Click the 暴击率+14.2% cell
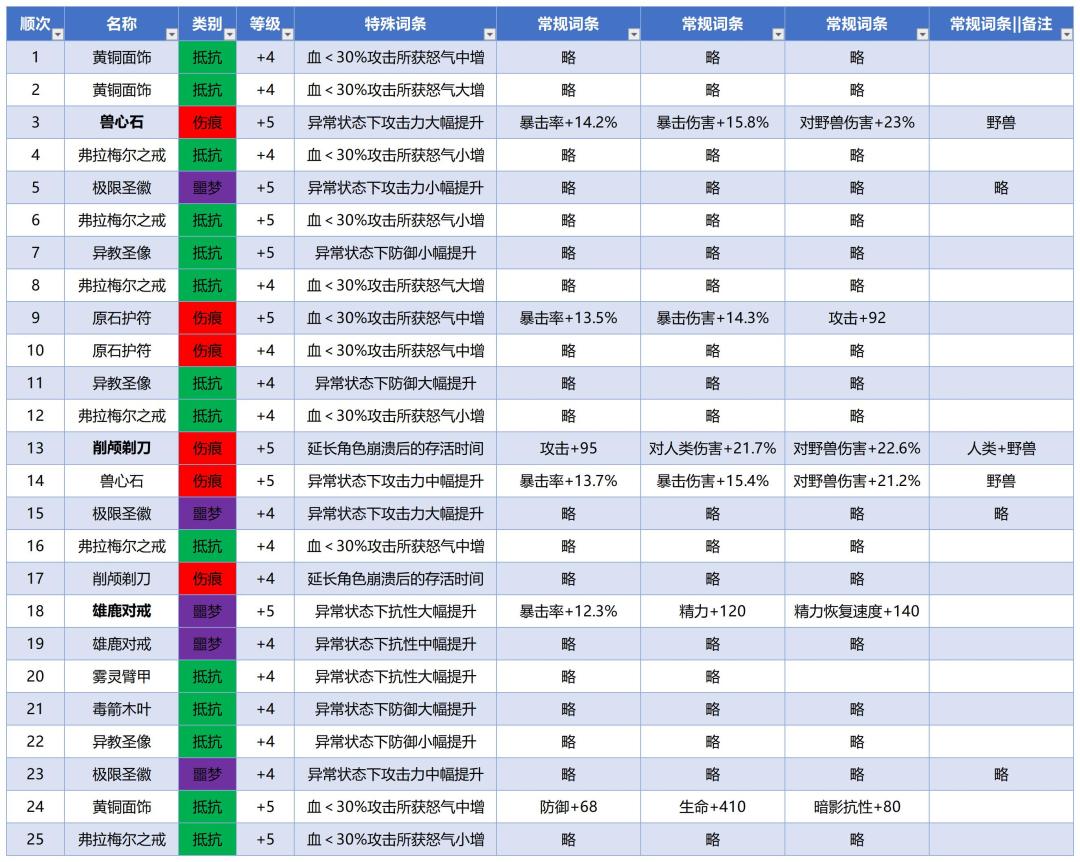Image resolution: width=1080 pixels, height=862 pixels. tap(568, 123)
